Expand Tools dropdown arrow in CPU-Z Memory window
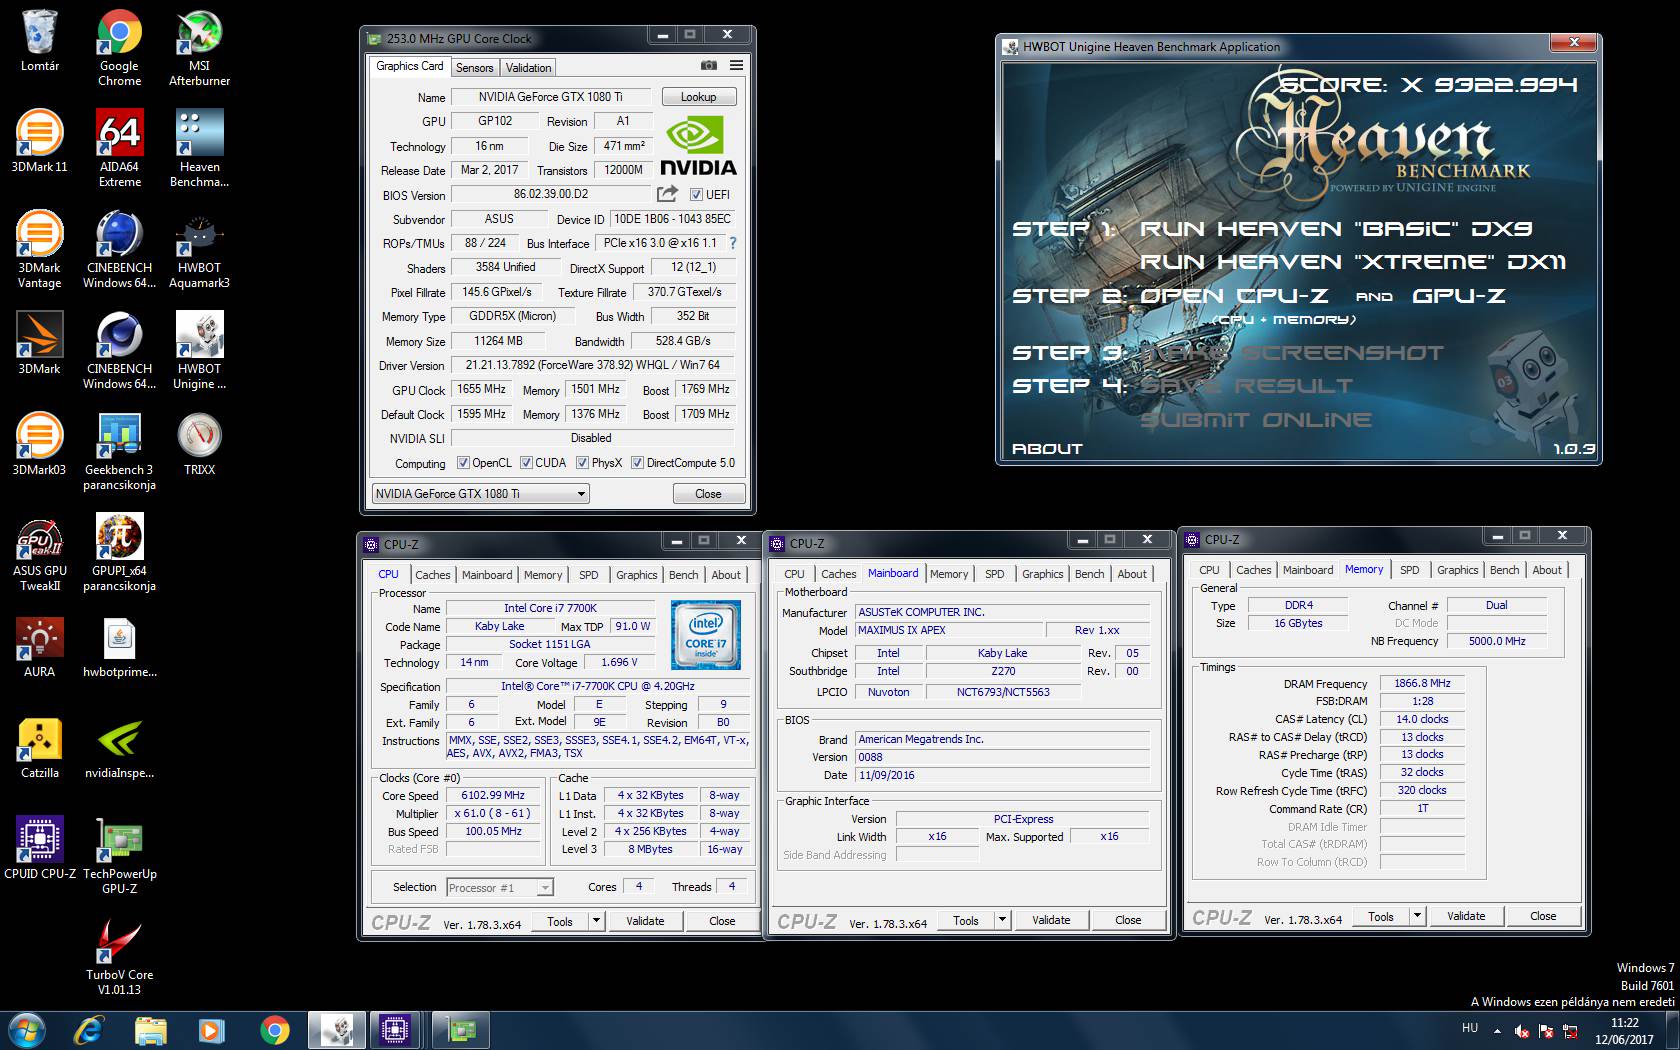The height and width of the screenshot is (1050, 1680). point(1417,916)
